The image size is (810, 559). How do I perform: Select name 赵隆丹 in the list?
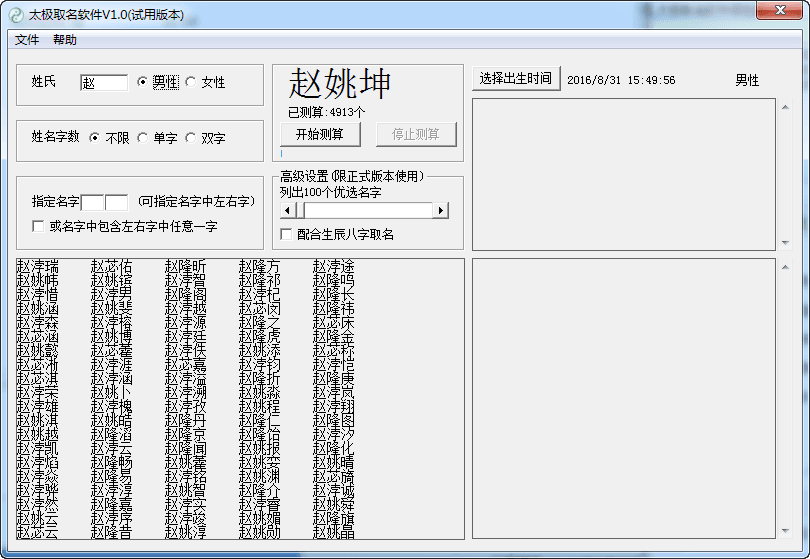click(x=185, y=420)
